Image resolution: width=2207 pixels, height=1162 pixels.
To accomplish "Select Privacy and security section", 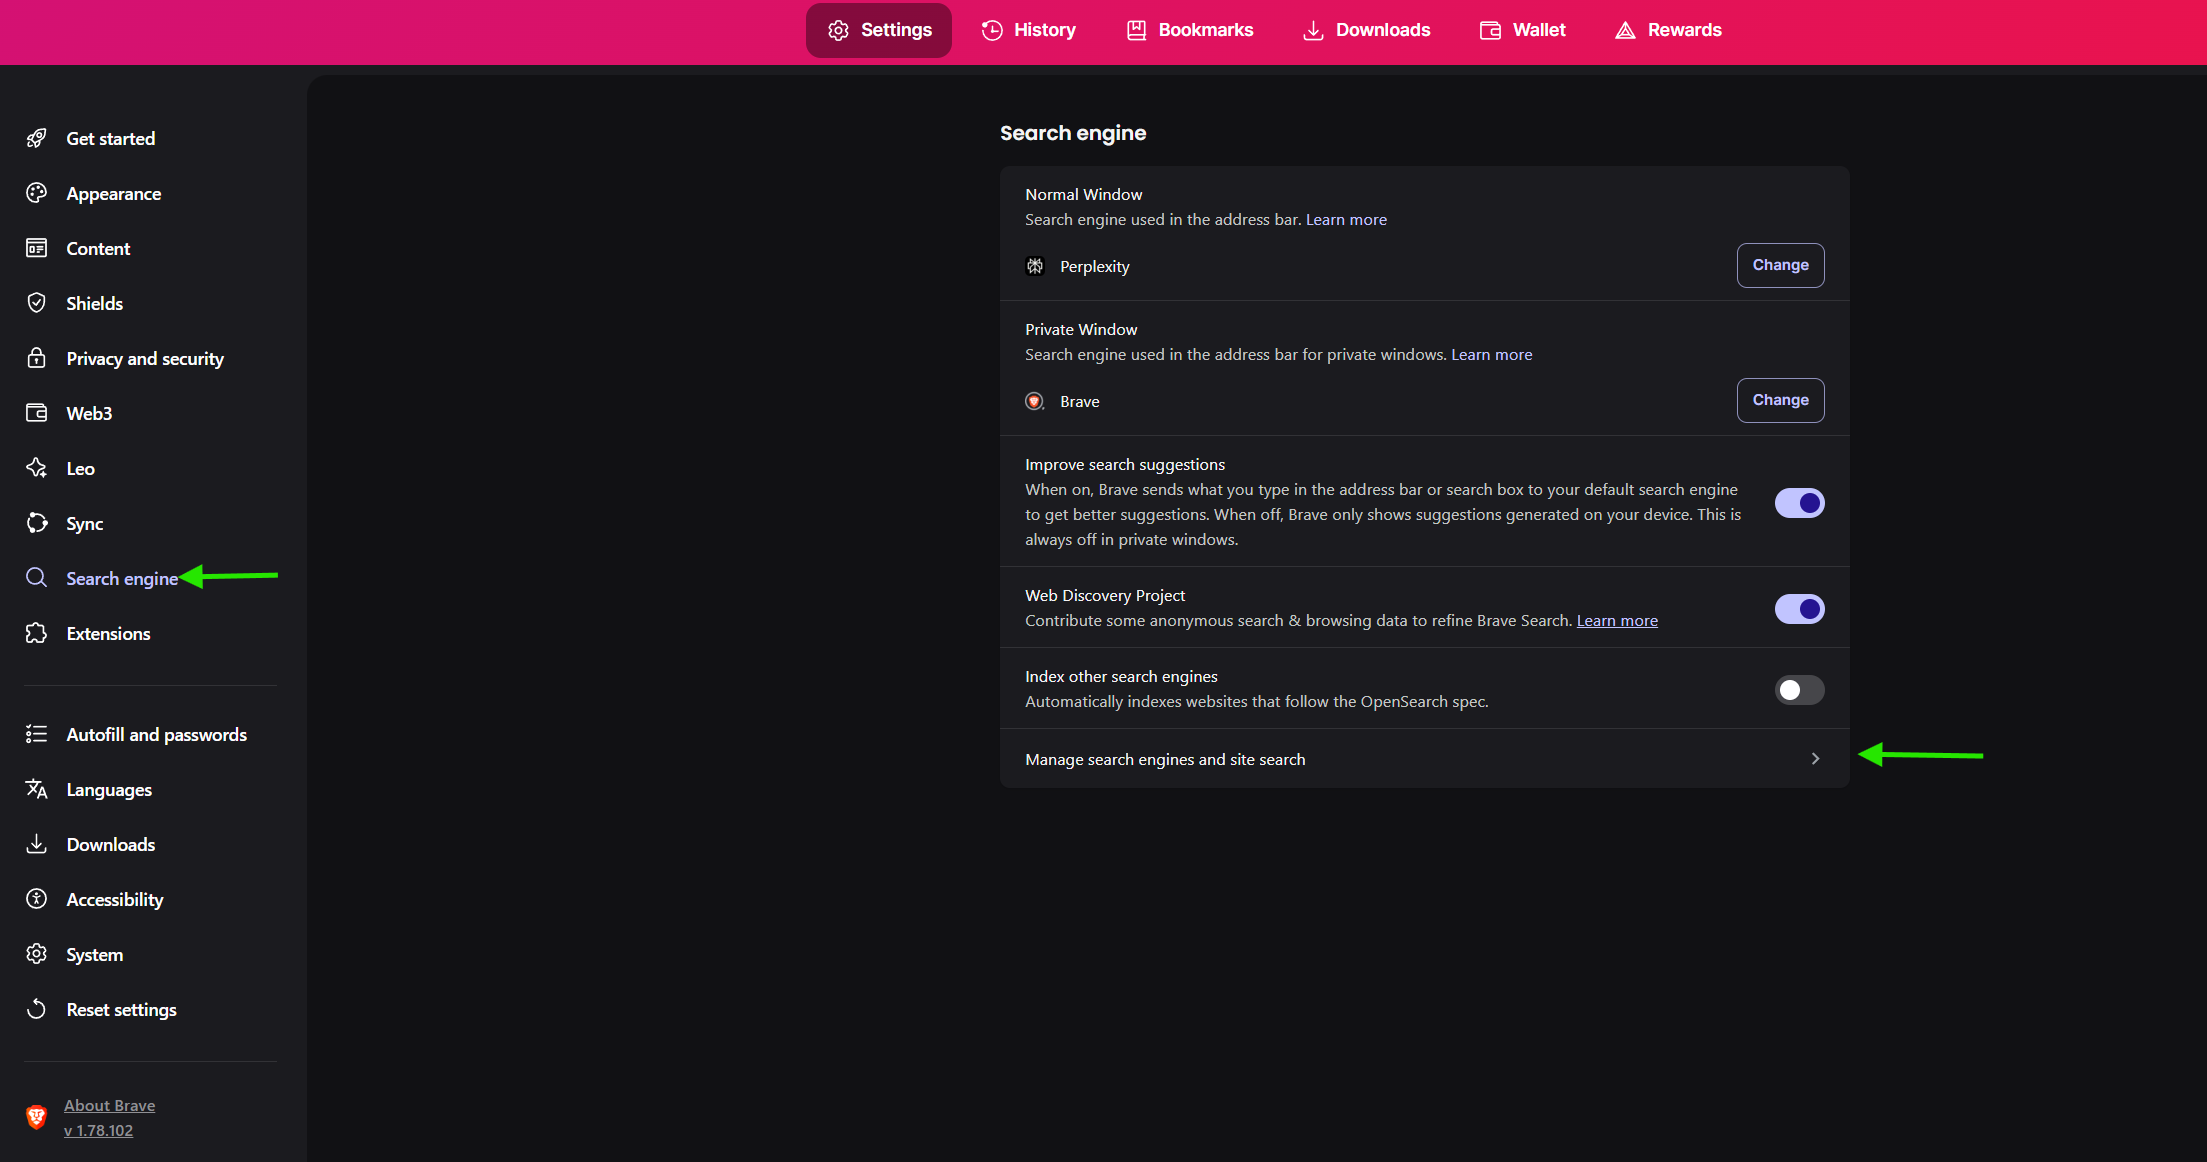I will 144,358.
